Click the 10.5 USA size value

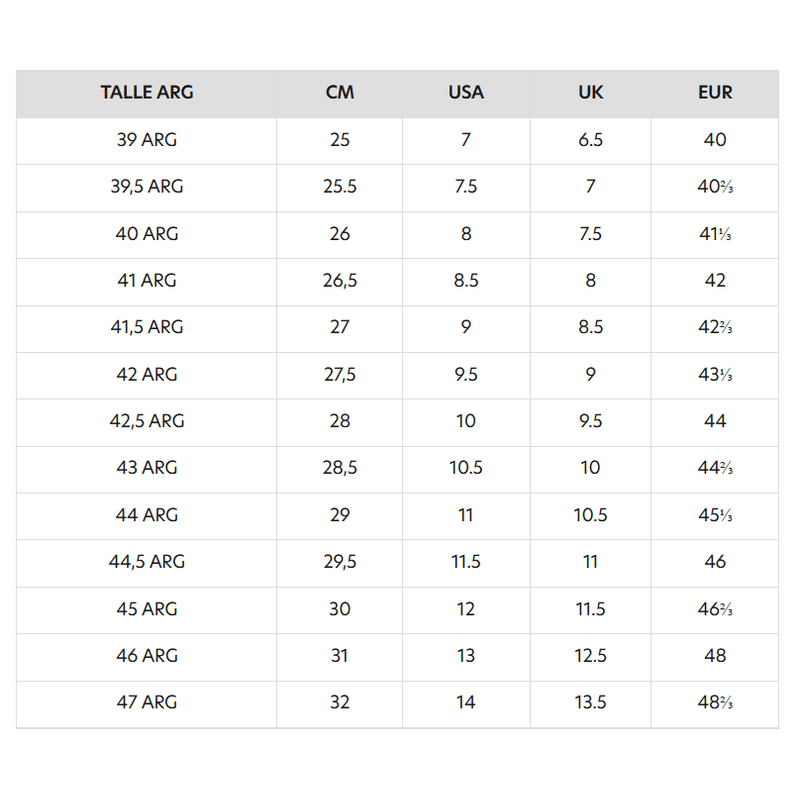pyautogui.click(x=466, y=468)
